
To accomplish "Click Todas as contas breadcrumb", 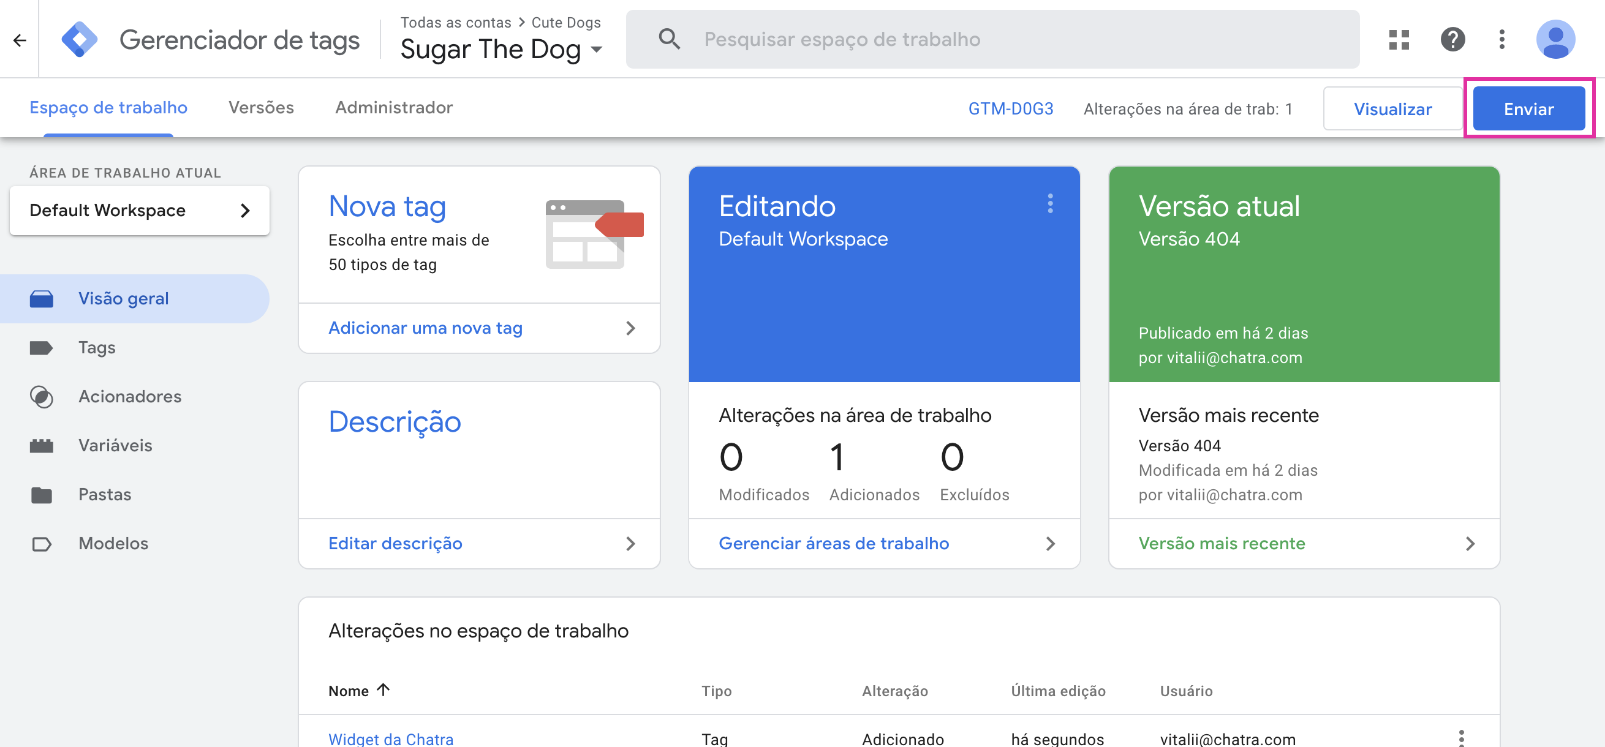I will pos(456,22).
